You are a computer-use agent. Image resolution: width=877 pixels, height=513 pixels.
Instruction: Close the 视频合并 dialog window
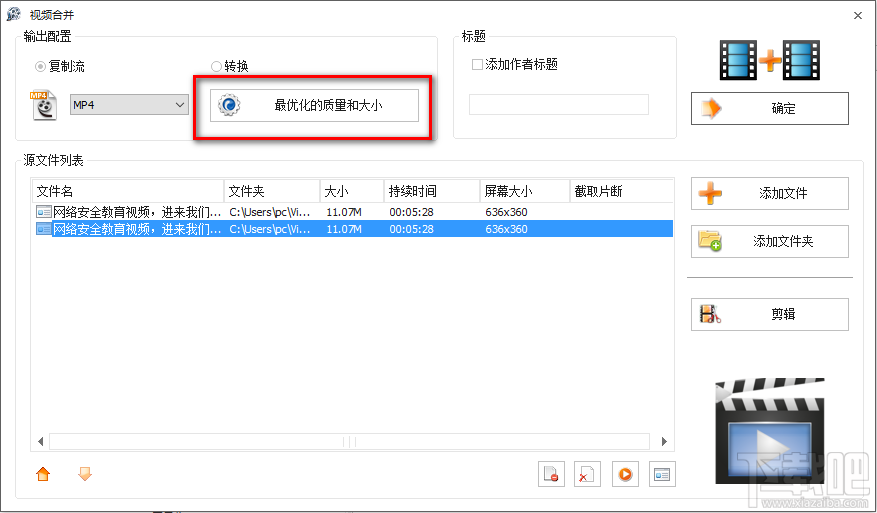tap(857, 16)
